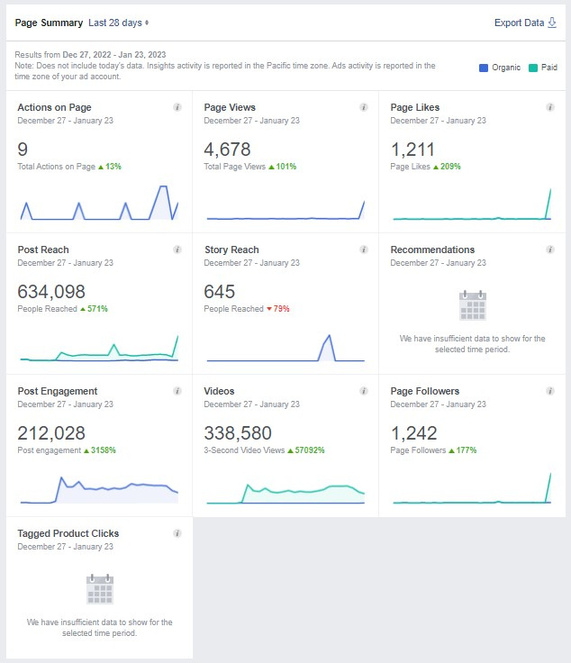Click info icon on Page Followers card
Screen dimensions: 571x663
[x=550, y=391]
